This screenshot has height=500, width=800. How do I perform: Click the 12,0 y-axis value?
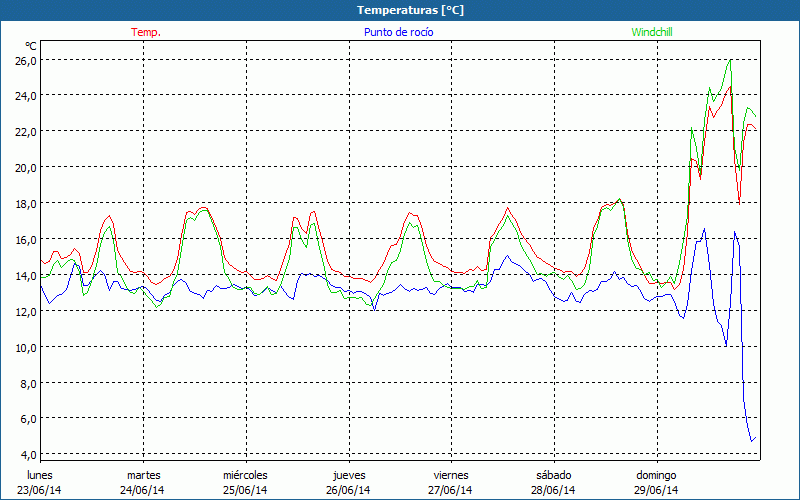point(25,311)
